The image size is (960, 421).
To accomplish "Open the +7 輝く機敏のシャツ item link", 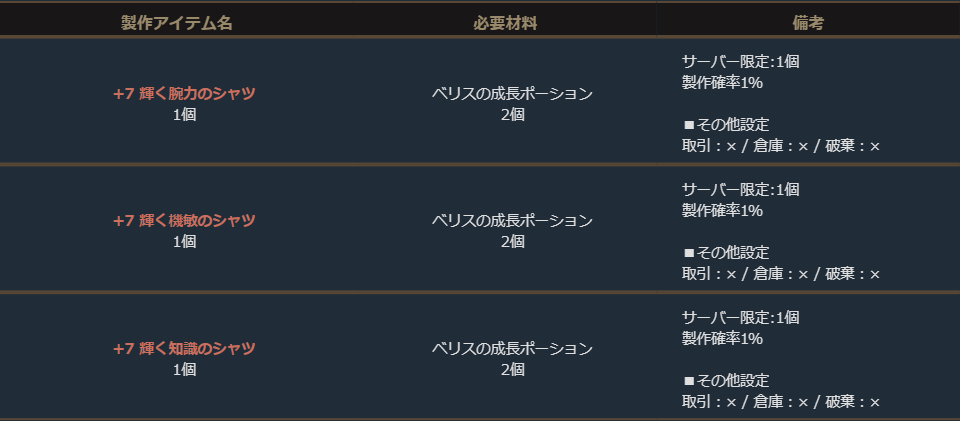I will tap(184, 221).
